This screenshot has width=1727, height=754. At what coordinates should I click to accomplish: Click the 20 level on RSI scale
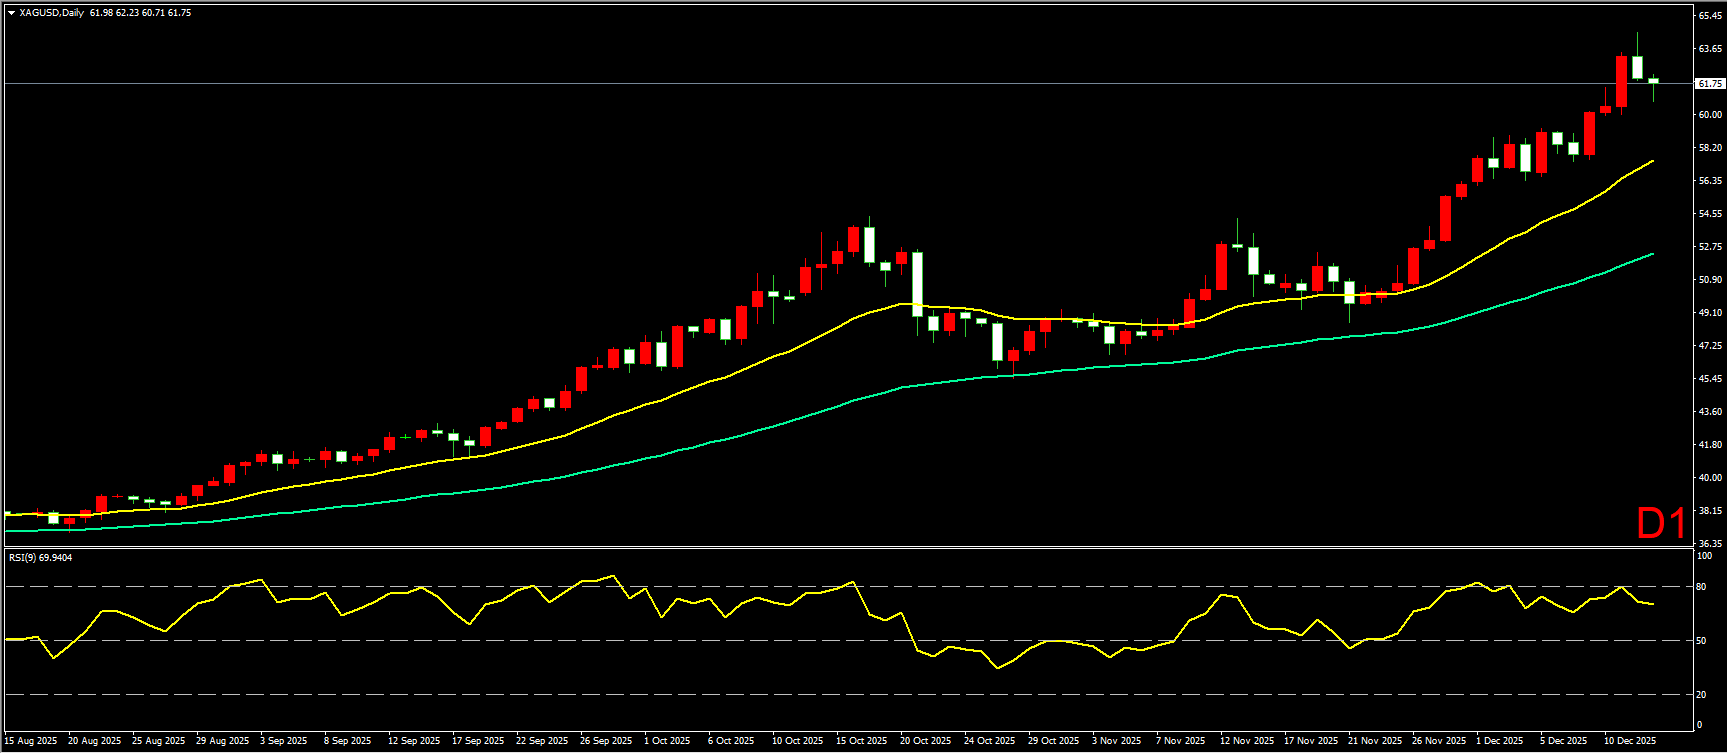[1701, 694]
